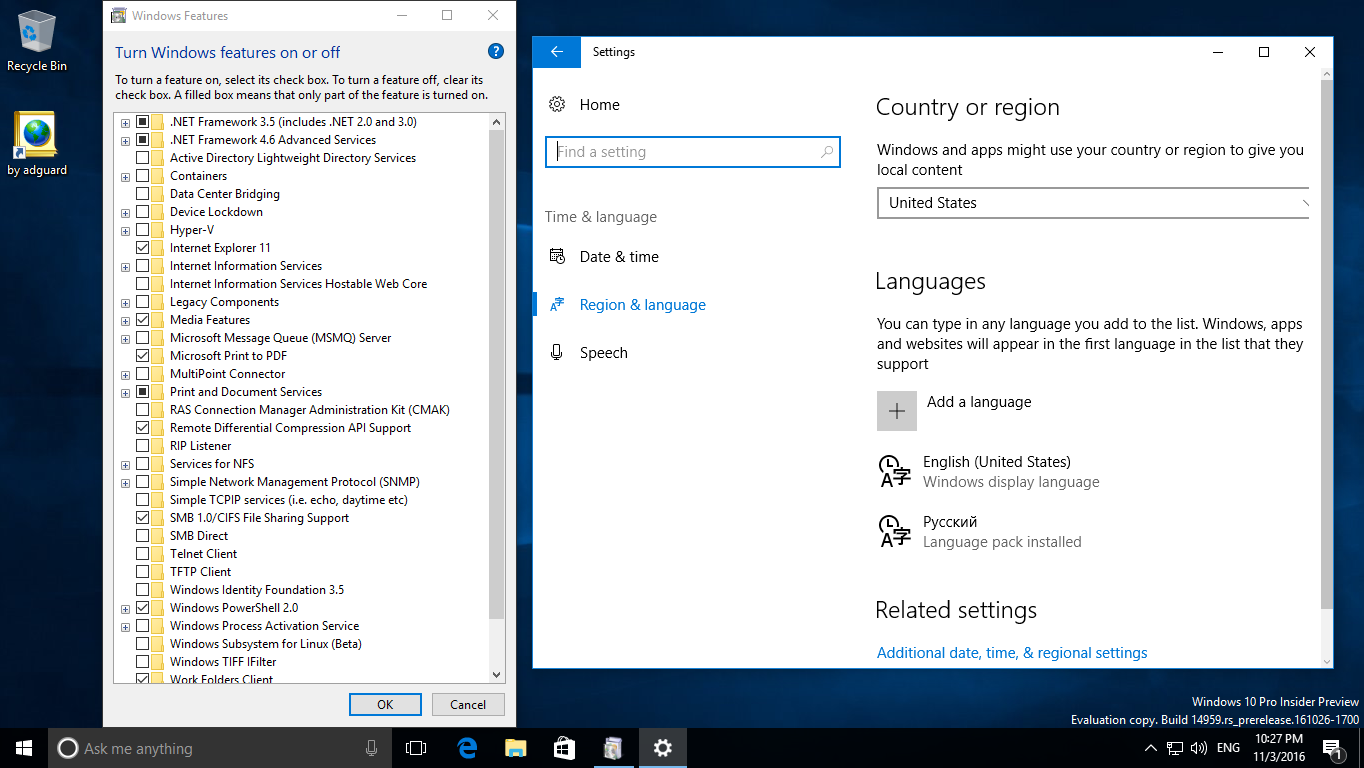Click the Ask me anything search box
This screenshot has height=768, width=1364.
[219, 748]
